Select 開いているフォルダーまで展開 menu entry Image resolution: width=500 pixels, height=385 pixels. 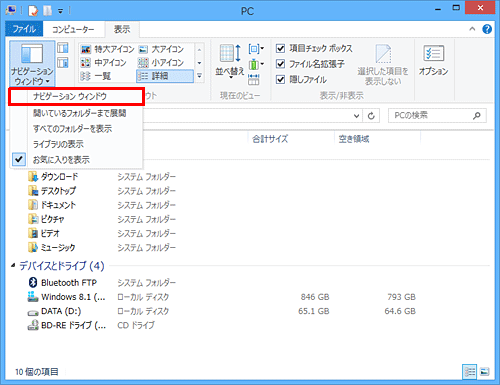[77, 113]
